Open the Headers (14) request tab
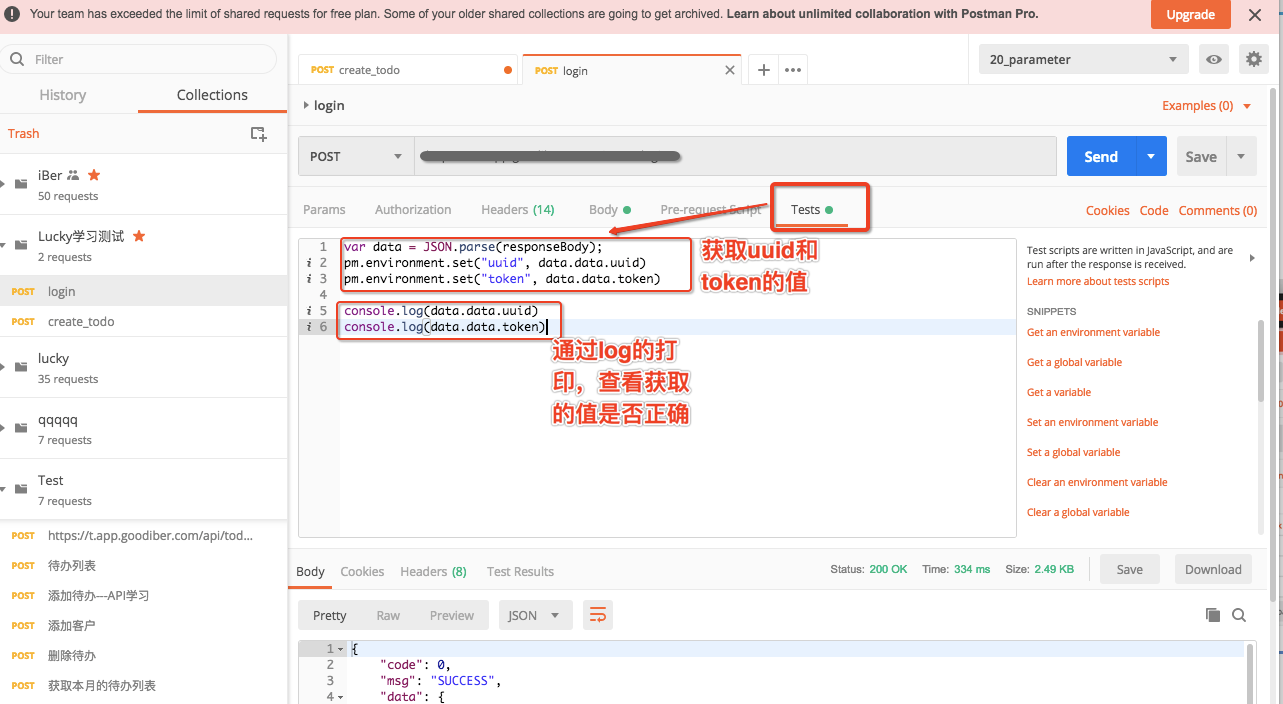 pyautogui.click(x=517, y=209)
